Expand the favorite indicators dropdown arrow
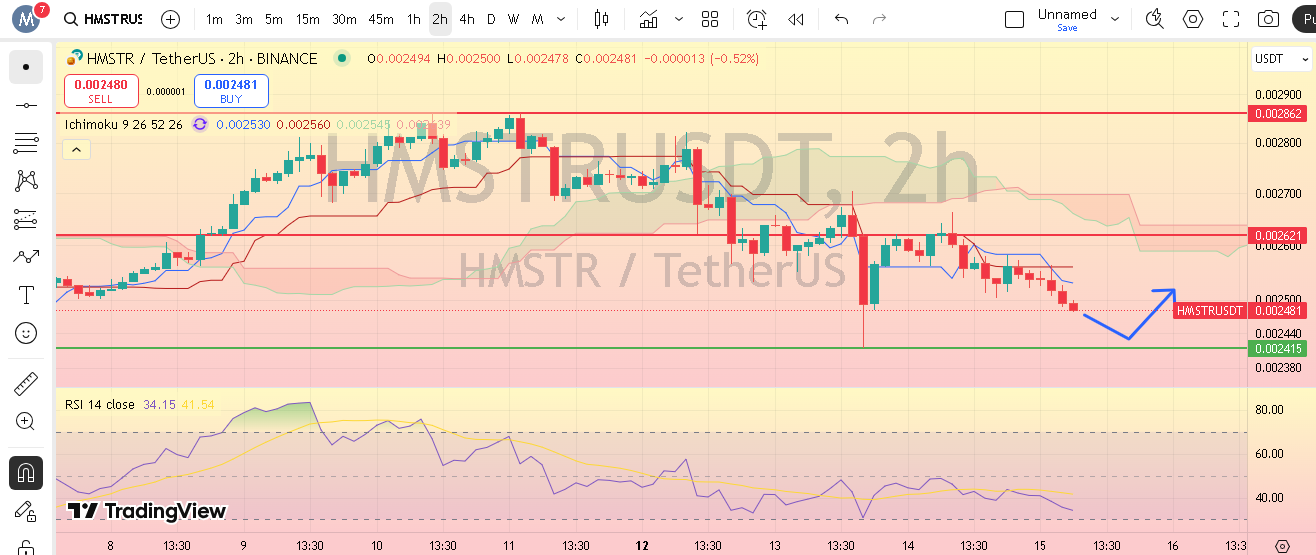Viewport: 1316px width, 555px height. tap(680, 19)
